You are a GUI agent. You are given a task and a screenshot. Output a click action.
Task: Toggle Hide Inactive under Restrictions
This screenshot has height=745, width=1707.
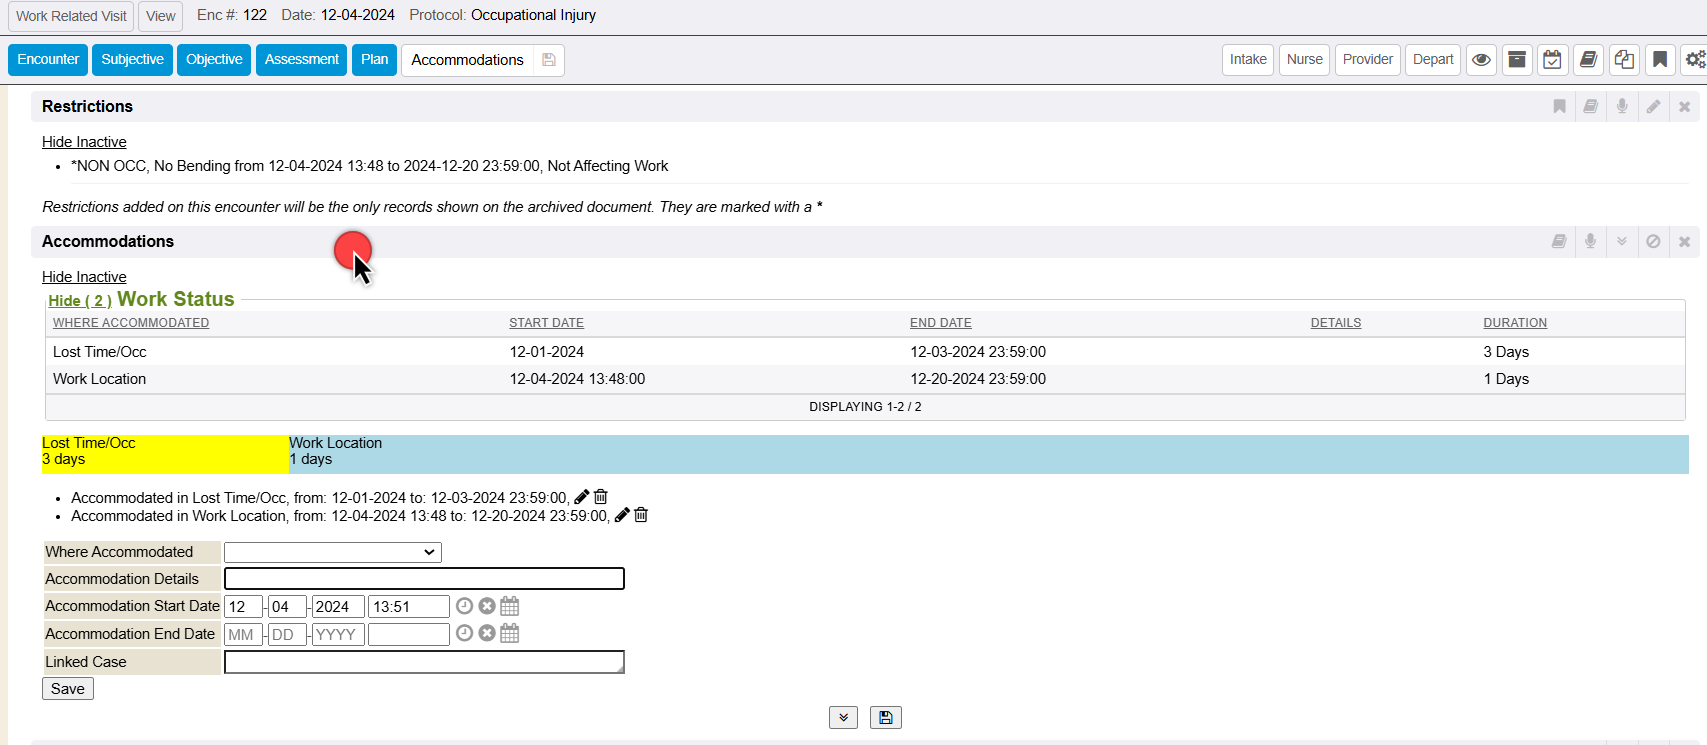point(84,142)
